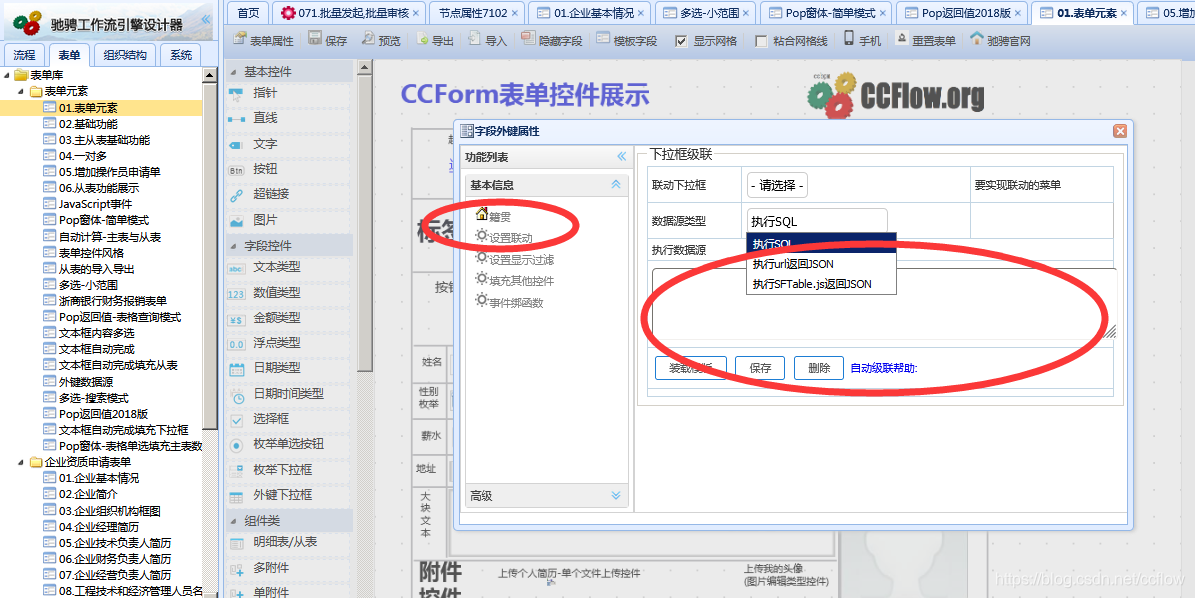
Task: Collapse the 表单元素 folder
Action: [20, 91]
